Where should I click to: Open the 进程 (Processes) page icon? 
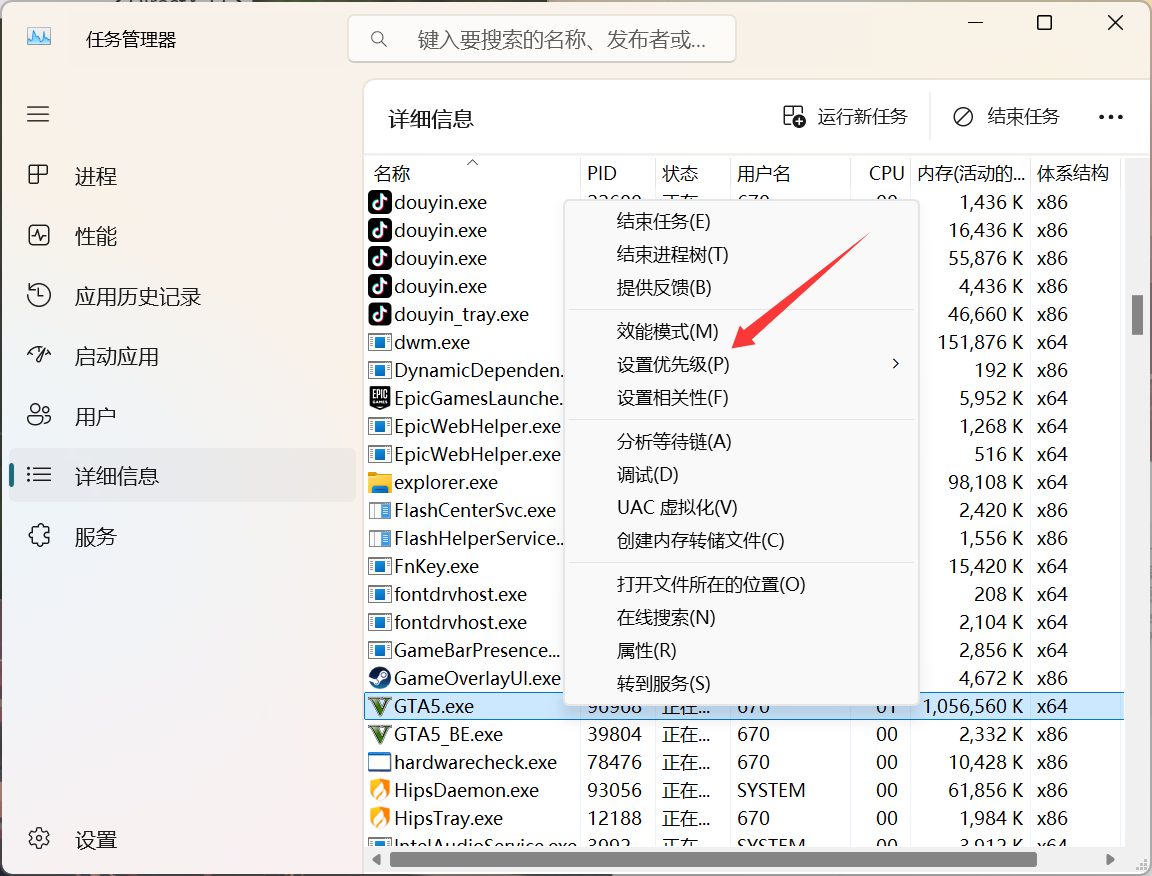click(38, 176)
